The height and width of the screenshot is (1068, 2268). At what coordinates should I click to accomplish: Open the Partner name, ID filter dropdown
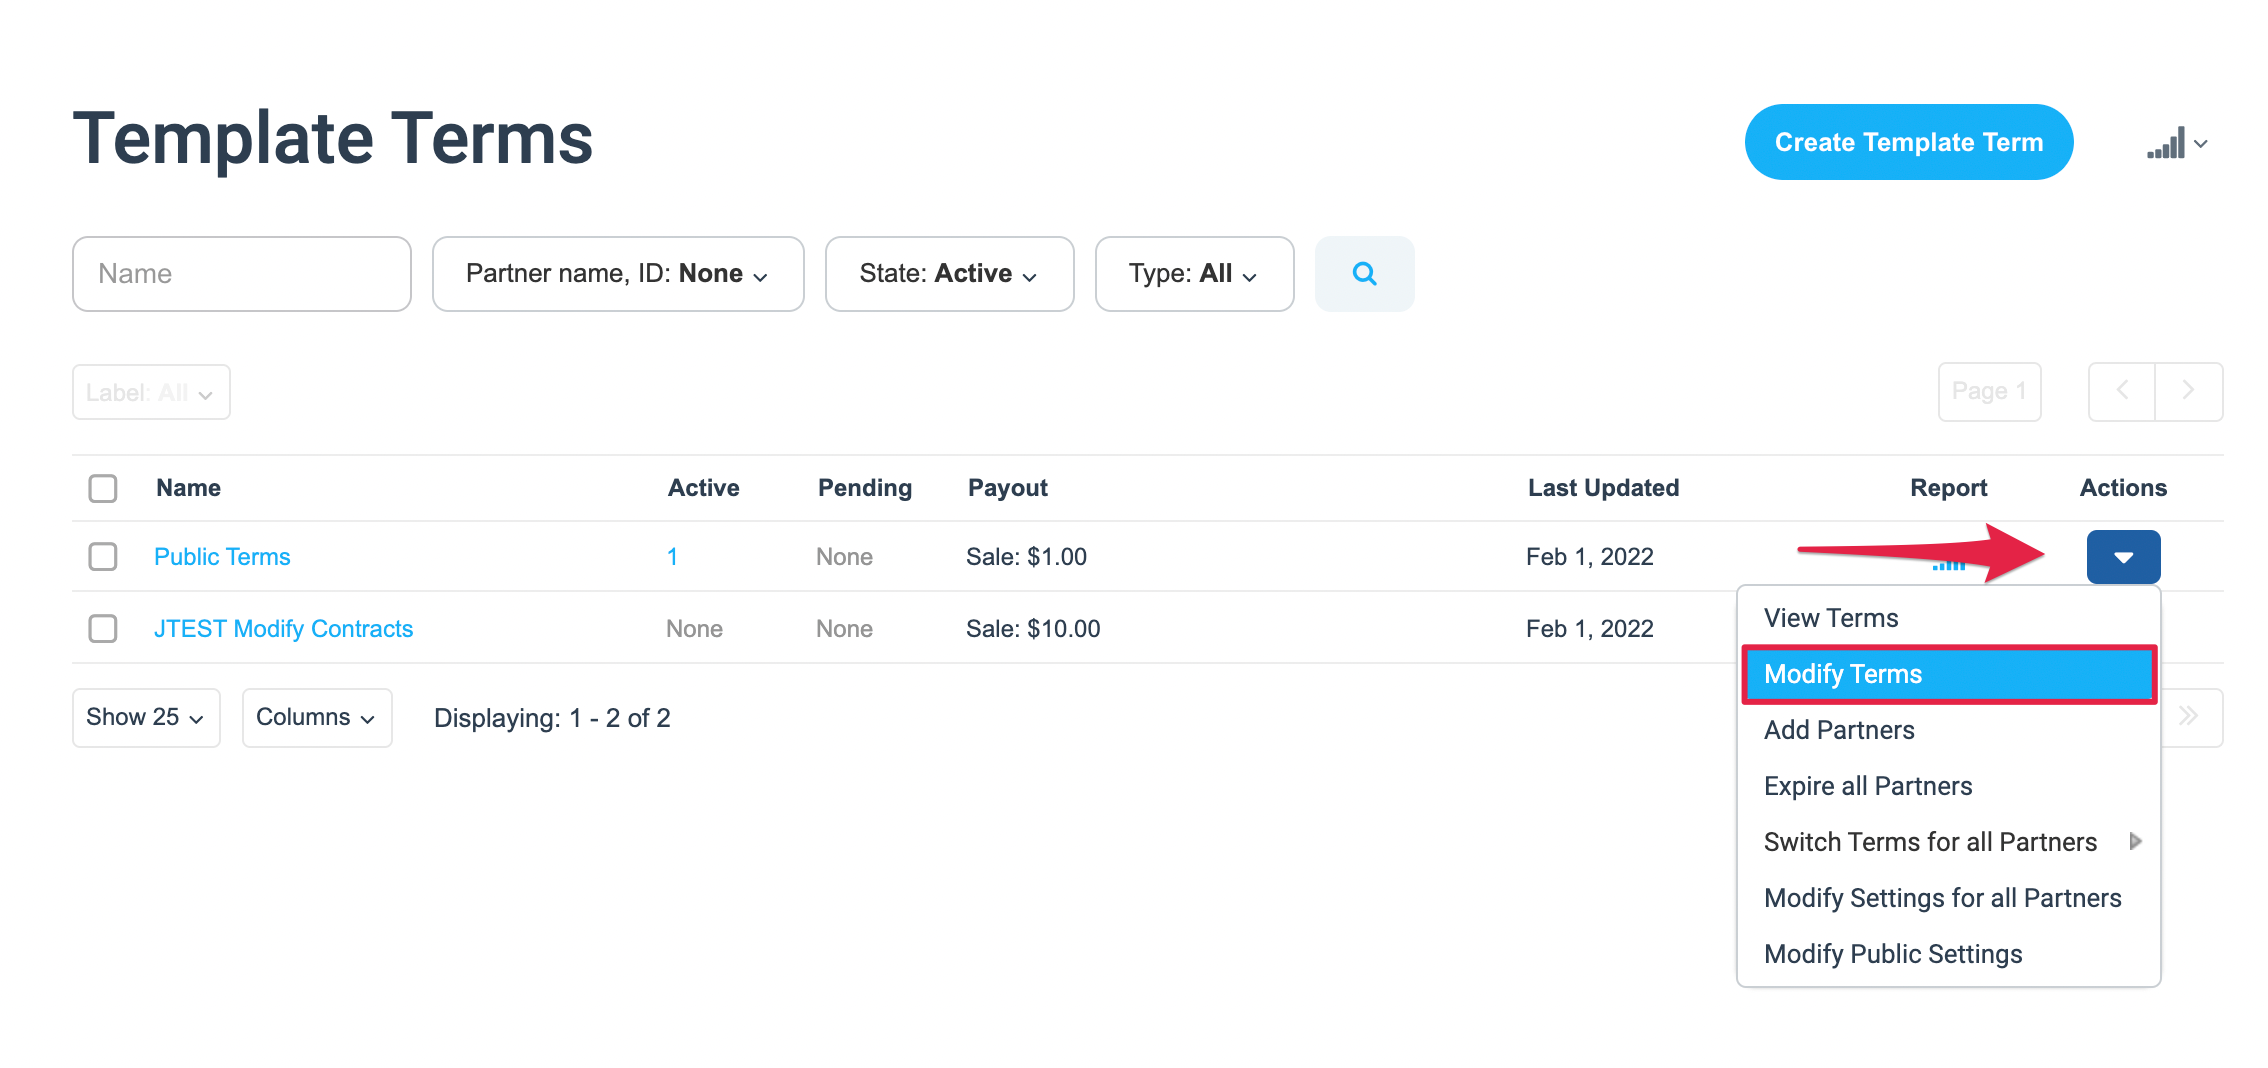tap(618, 274)
